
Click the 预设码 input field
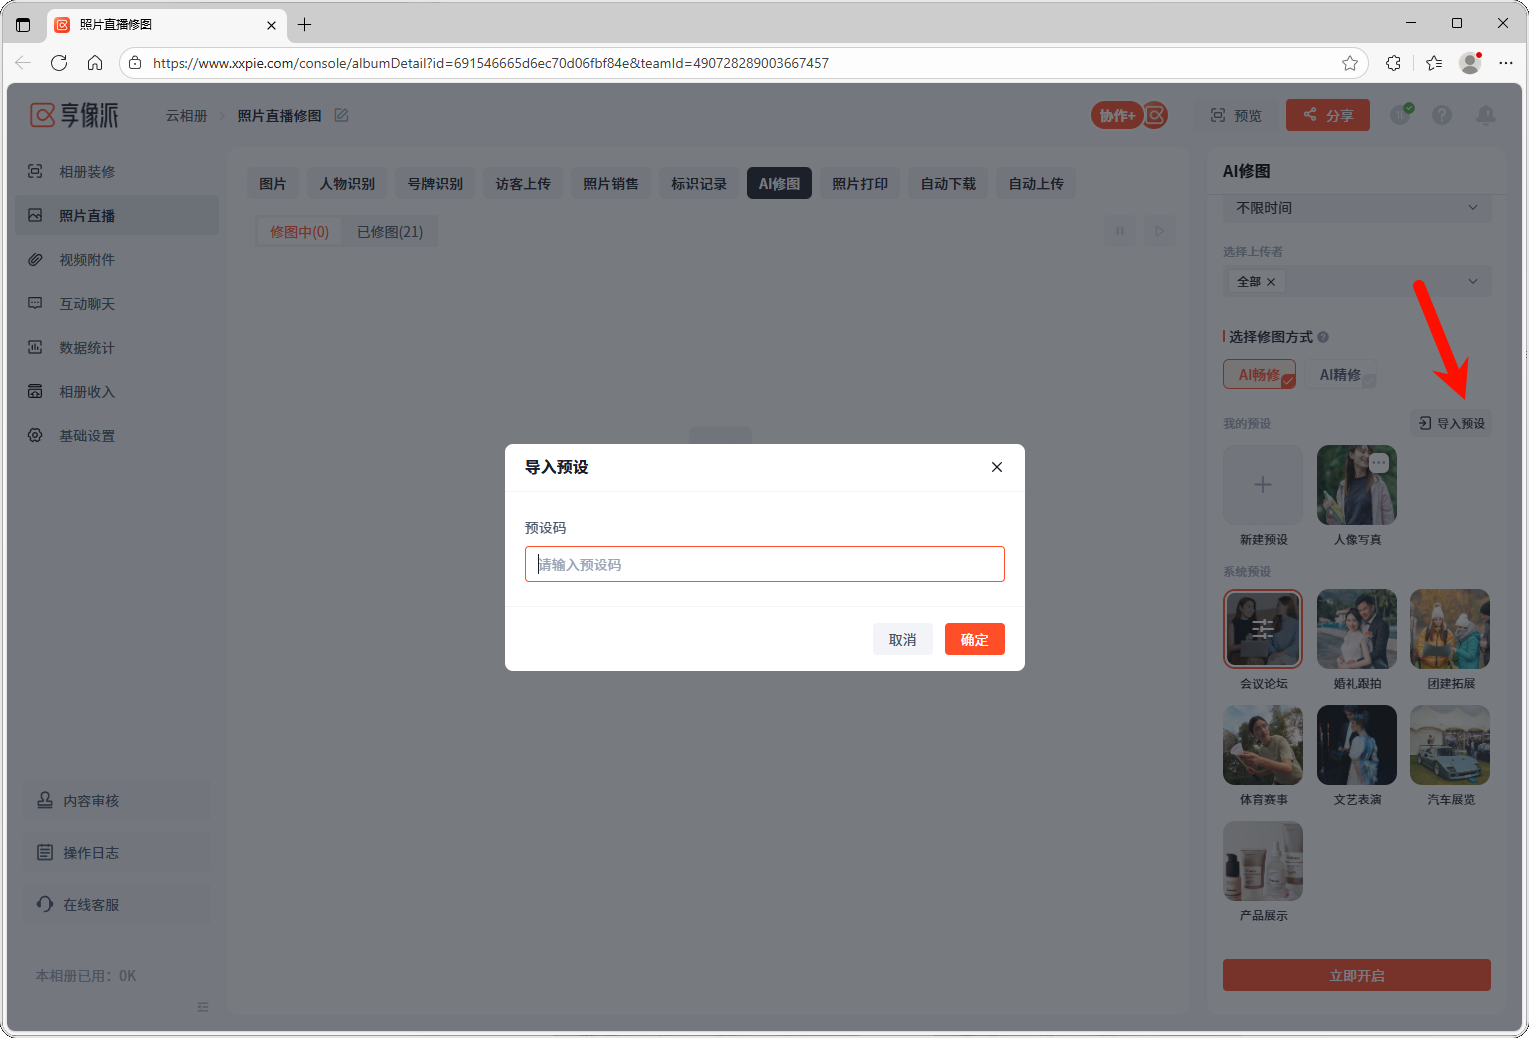point(764,564)
